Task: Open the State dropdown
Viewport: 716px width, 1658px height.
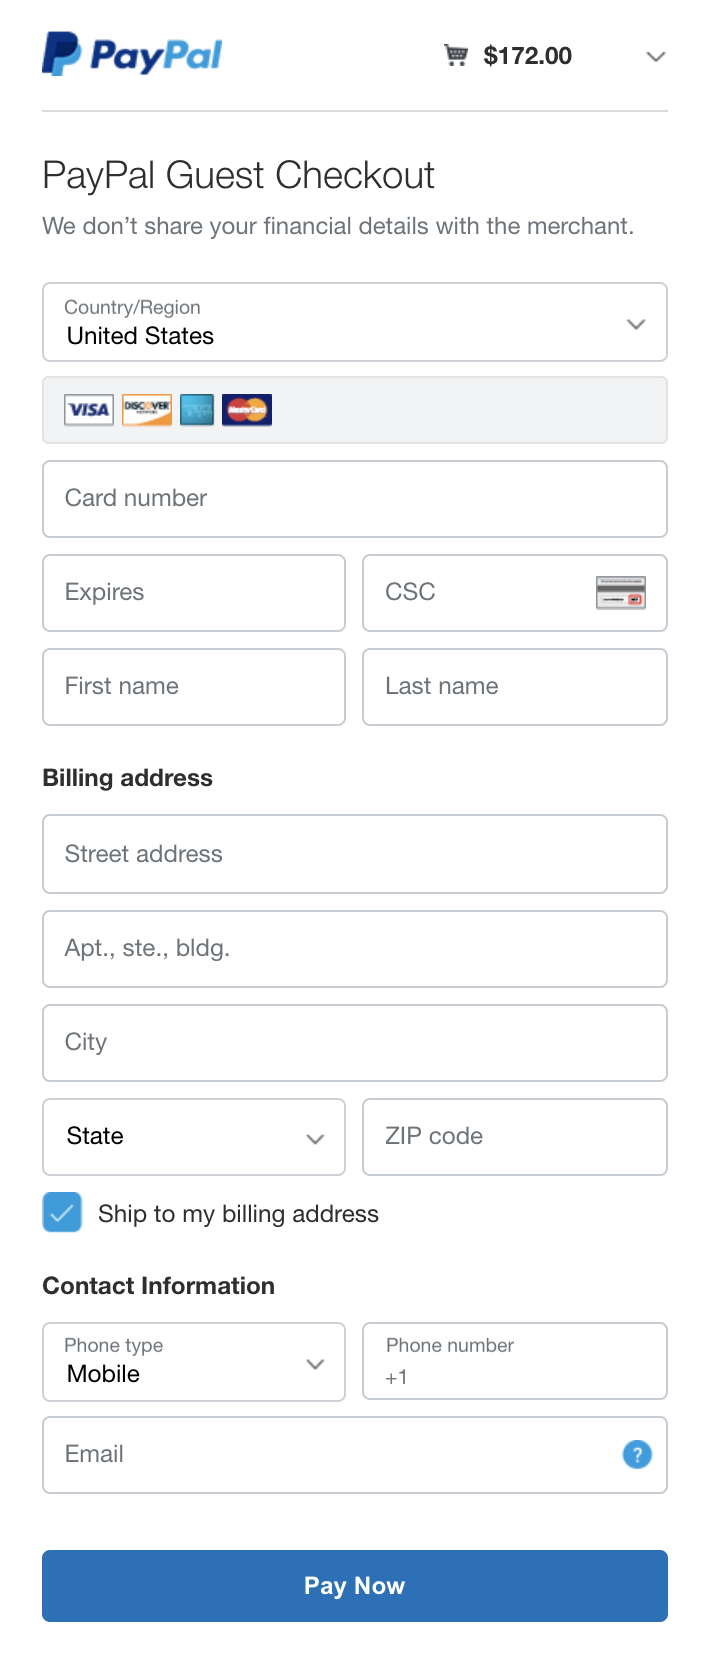Action: pyautogui.click(x=194, y=1137)
